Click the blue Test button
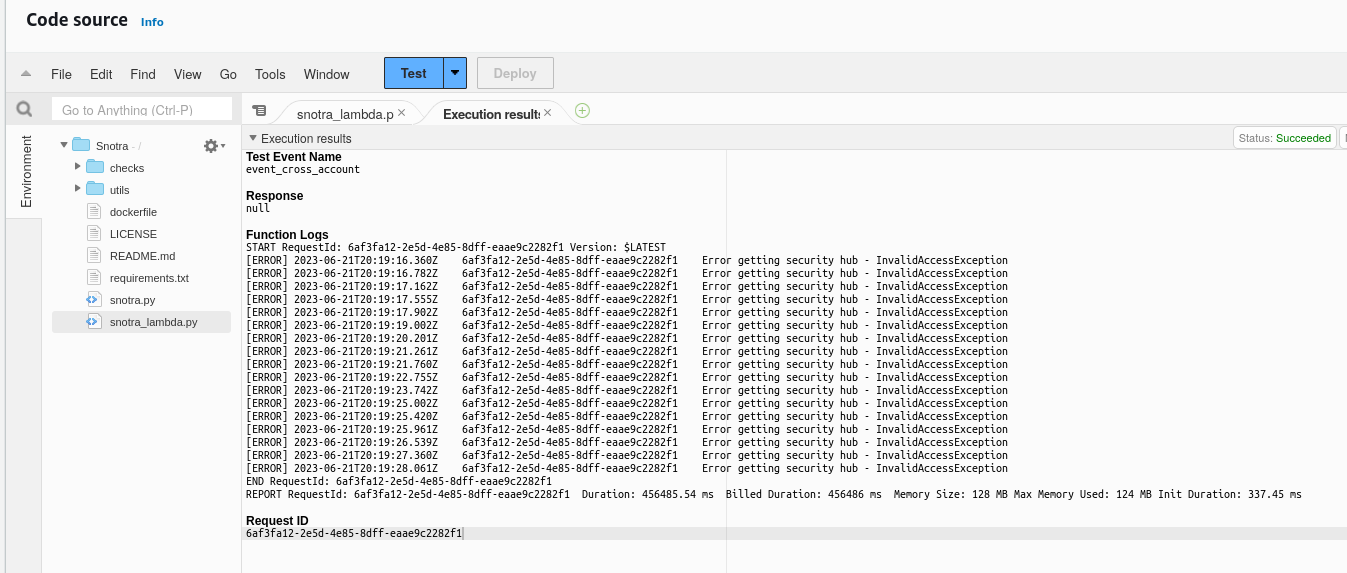This screenshot has height=573, width=1347. [x=413, y=73]
